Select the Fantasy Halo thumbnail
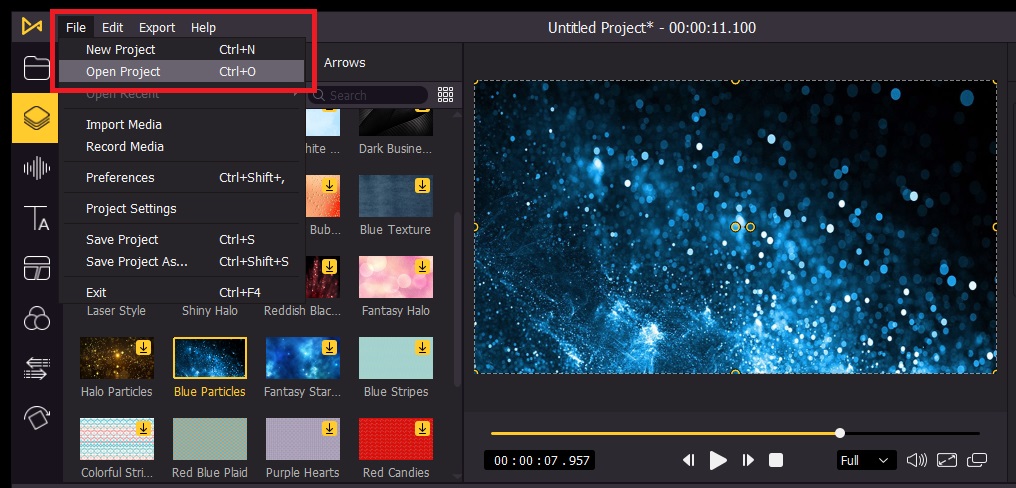Viewport: 1016px width, 488px height. click(x=396, y=277)
